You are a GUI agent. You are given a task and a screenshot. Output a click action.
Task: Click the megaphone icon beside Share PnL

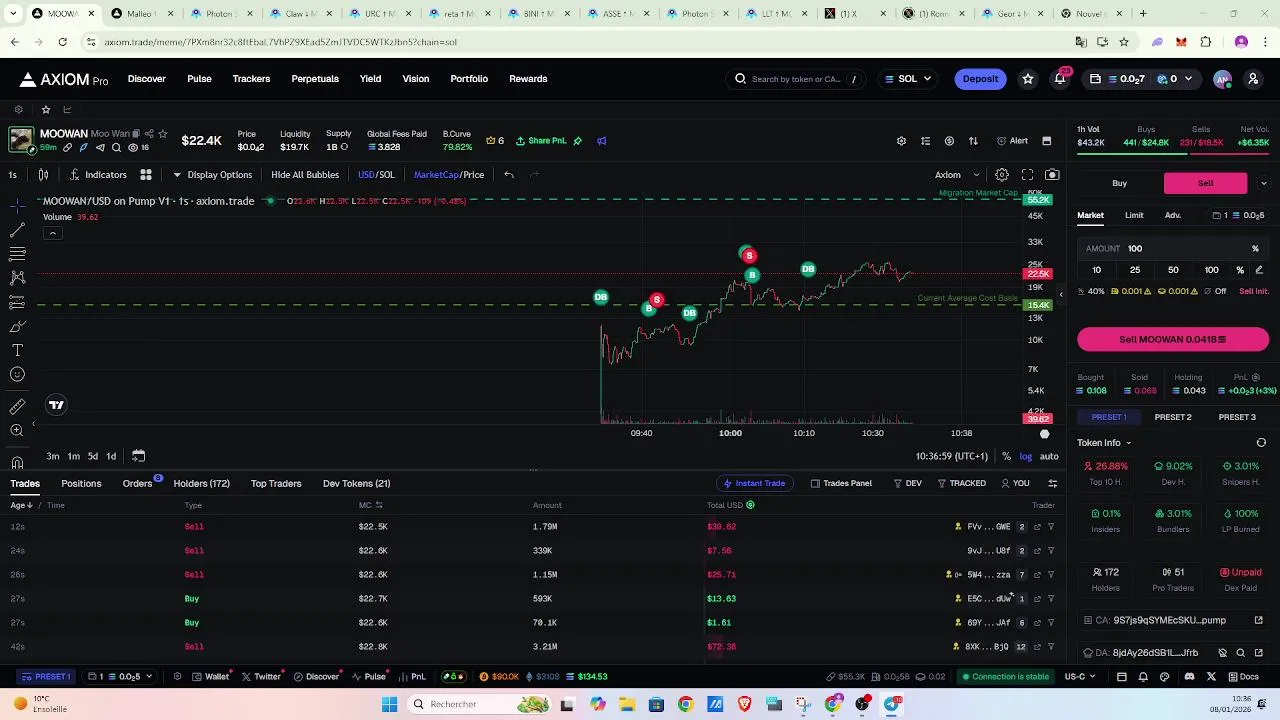click(601, 141)
